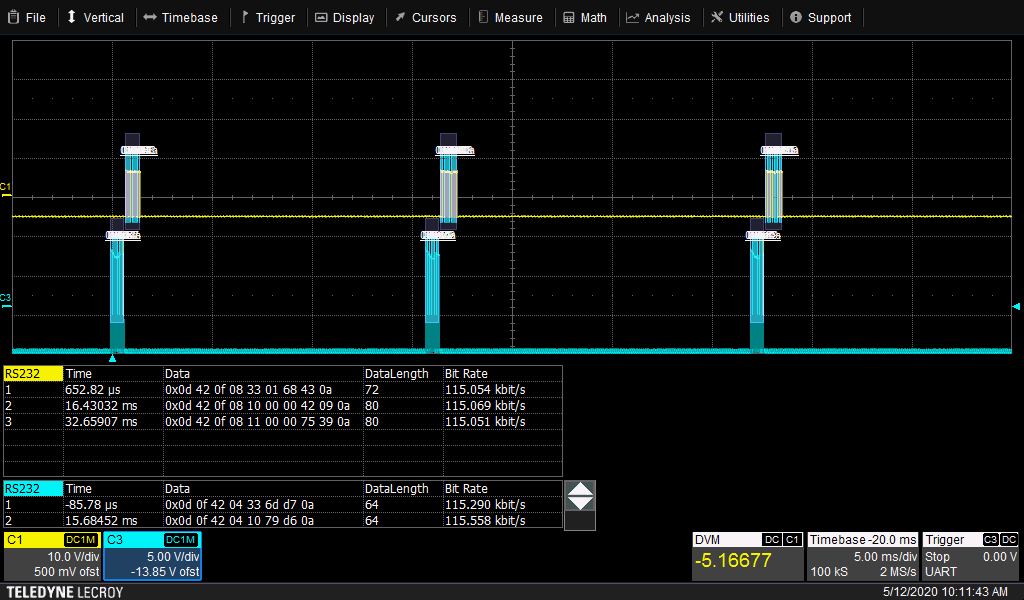Open the Timebase descriptor box
This screenshot has width=1024, height=600.
click(862, 556)
